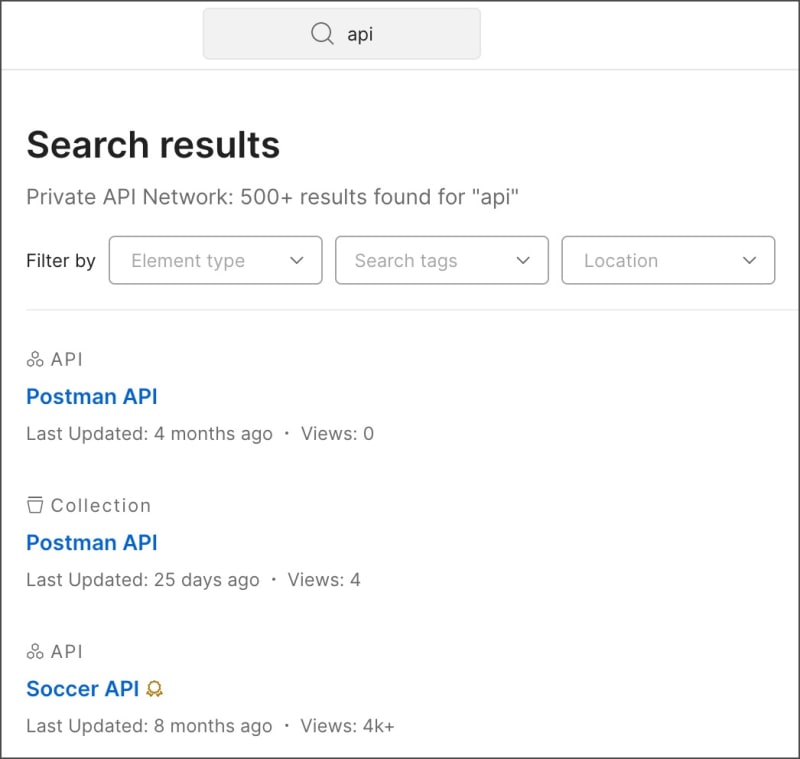This screenshot has height=759, width=800.
Task: Click the 'Search results' heading
Action: coord(152,145)
